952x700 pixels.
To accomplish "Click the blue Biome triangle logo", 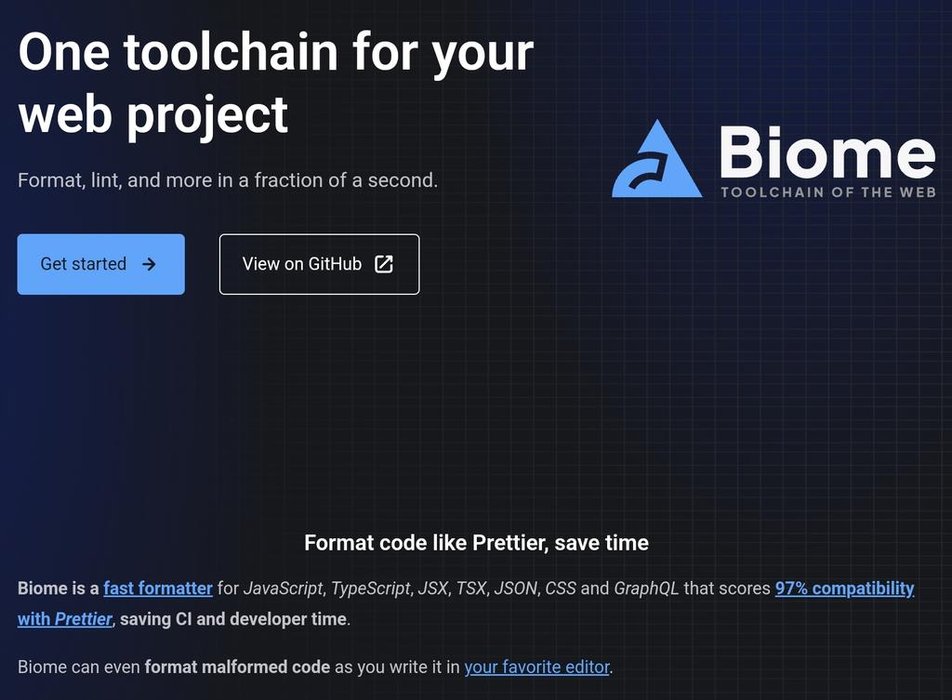I will [x=656, y=160].
